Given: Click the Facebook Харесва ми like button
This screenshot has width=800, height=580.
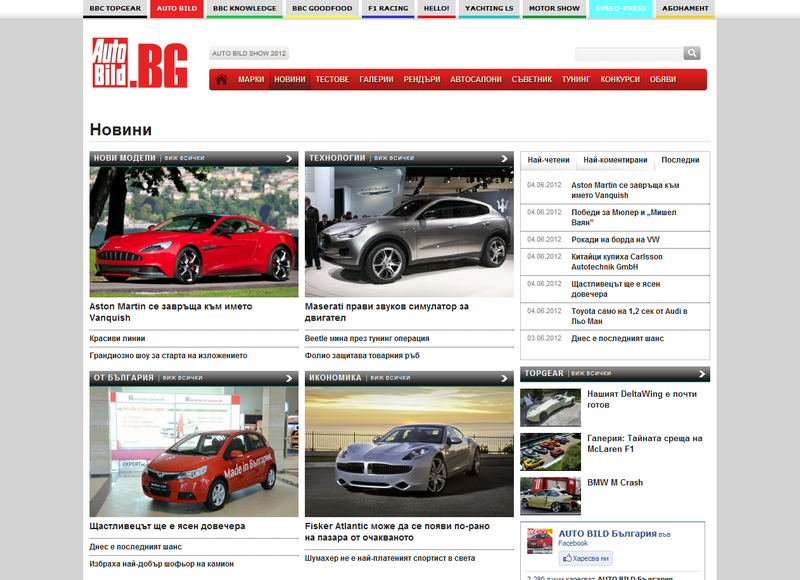Looking at the screenshot, I should click(586, 559).
